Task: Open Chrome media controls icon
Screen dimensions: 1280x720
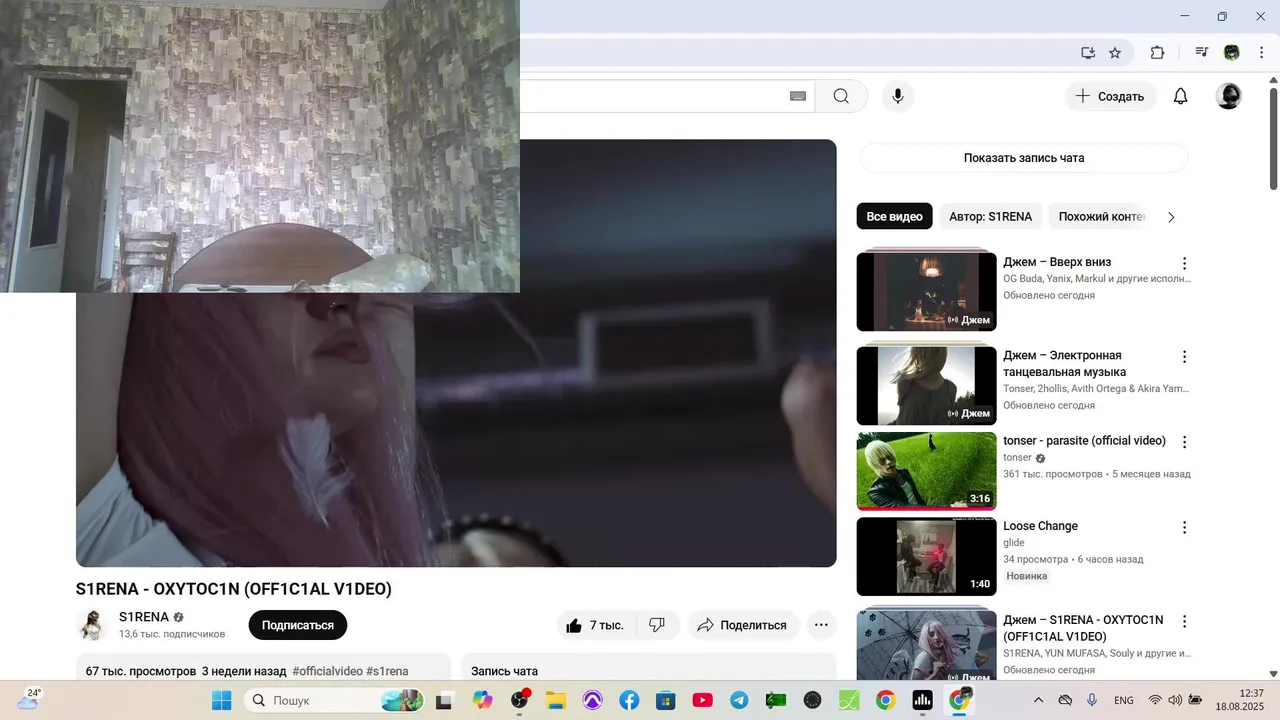Action: tap(1202, 53)
